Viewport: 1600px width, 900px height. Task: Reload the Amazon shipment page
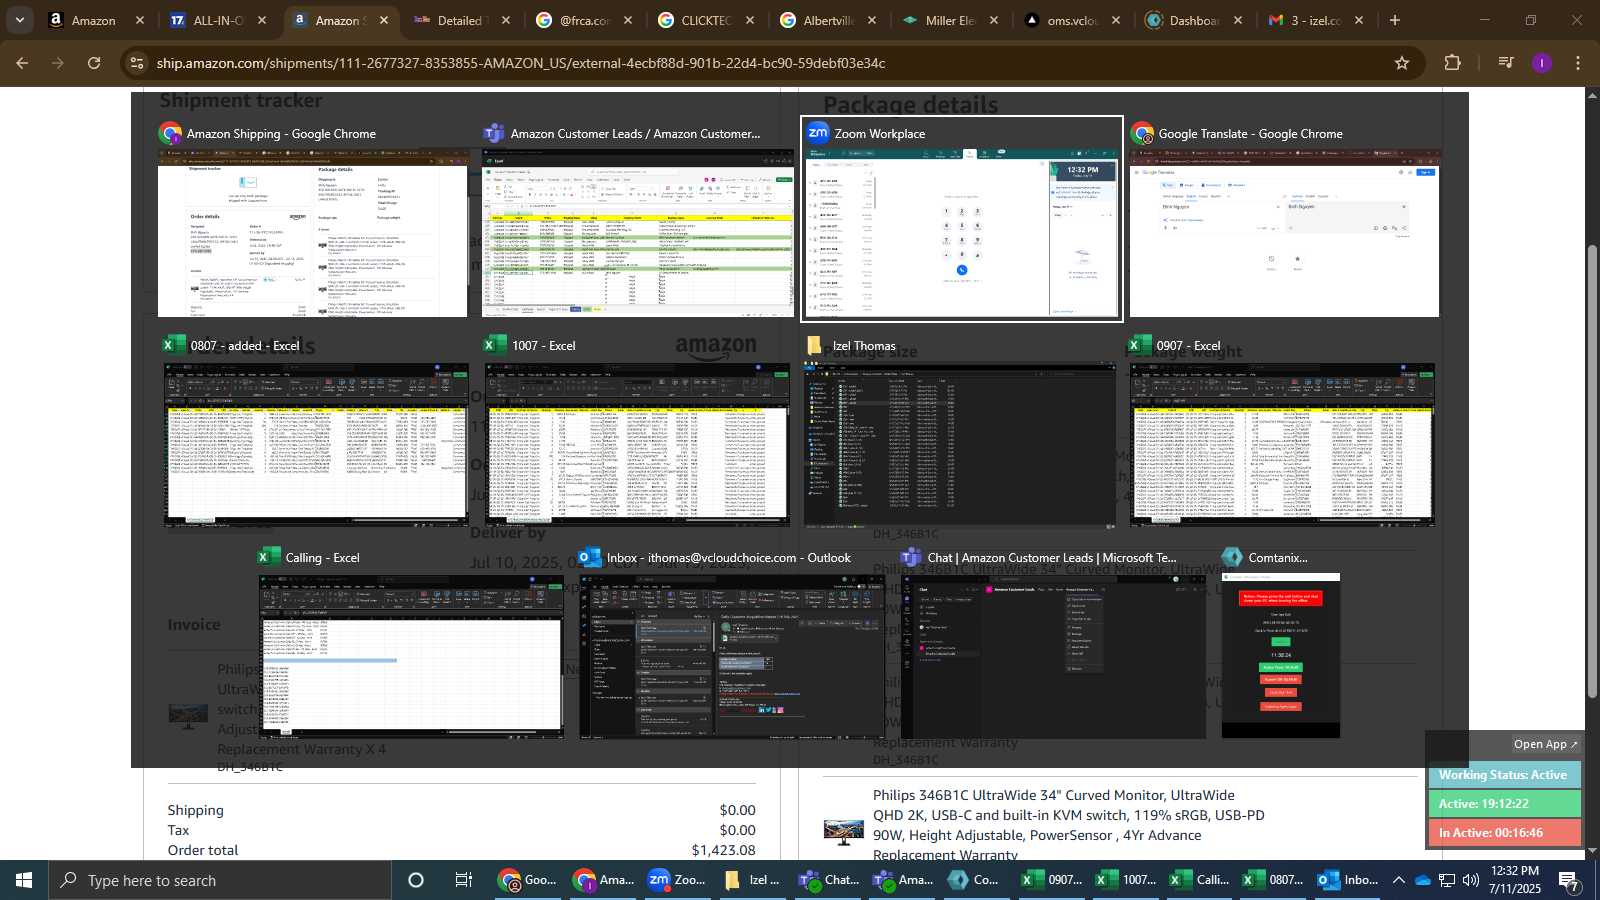(94, 63)
